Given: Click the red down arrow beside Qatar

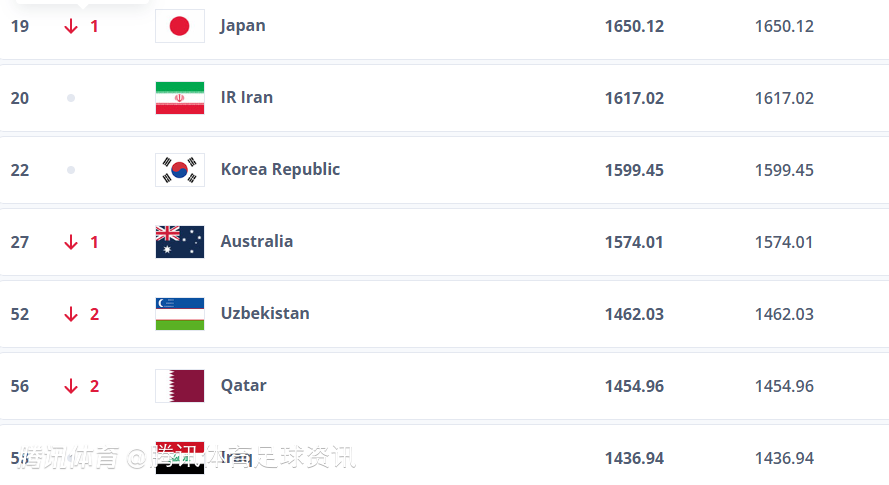Looking at the screenshot, I should coord(71,386).
